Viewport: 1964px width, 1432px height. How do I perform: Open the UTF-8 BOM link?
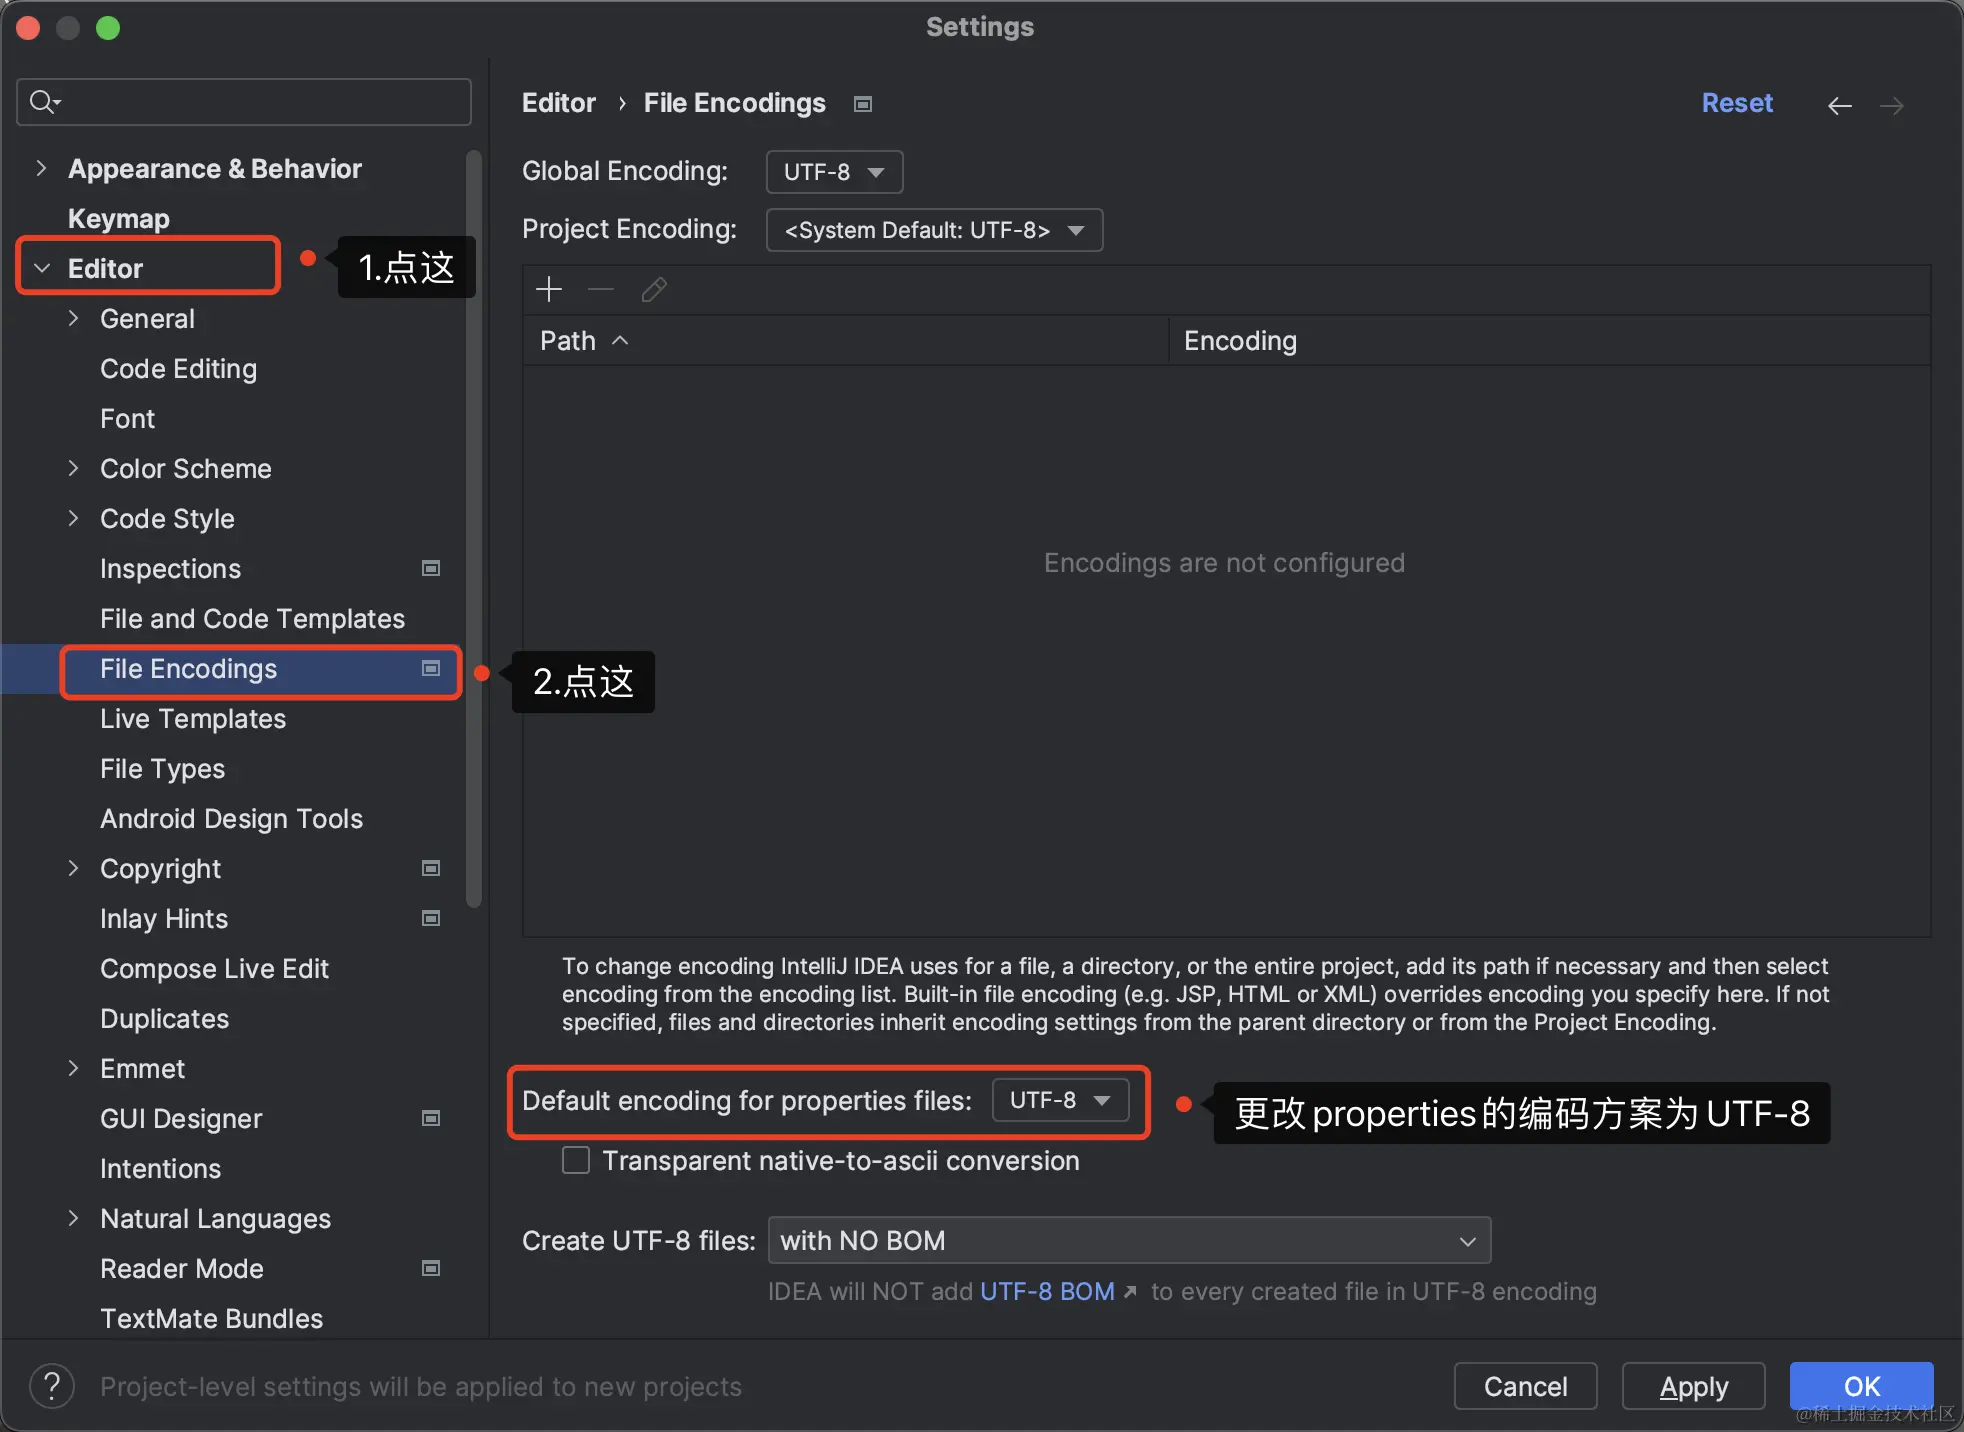pyautogui.click(x=1047, y=1291)
